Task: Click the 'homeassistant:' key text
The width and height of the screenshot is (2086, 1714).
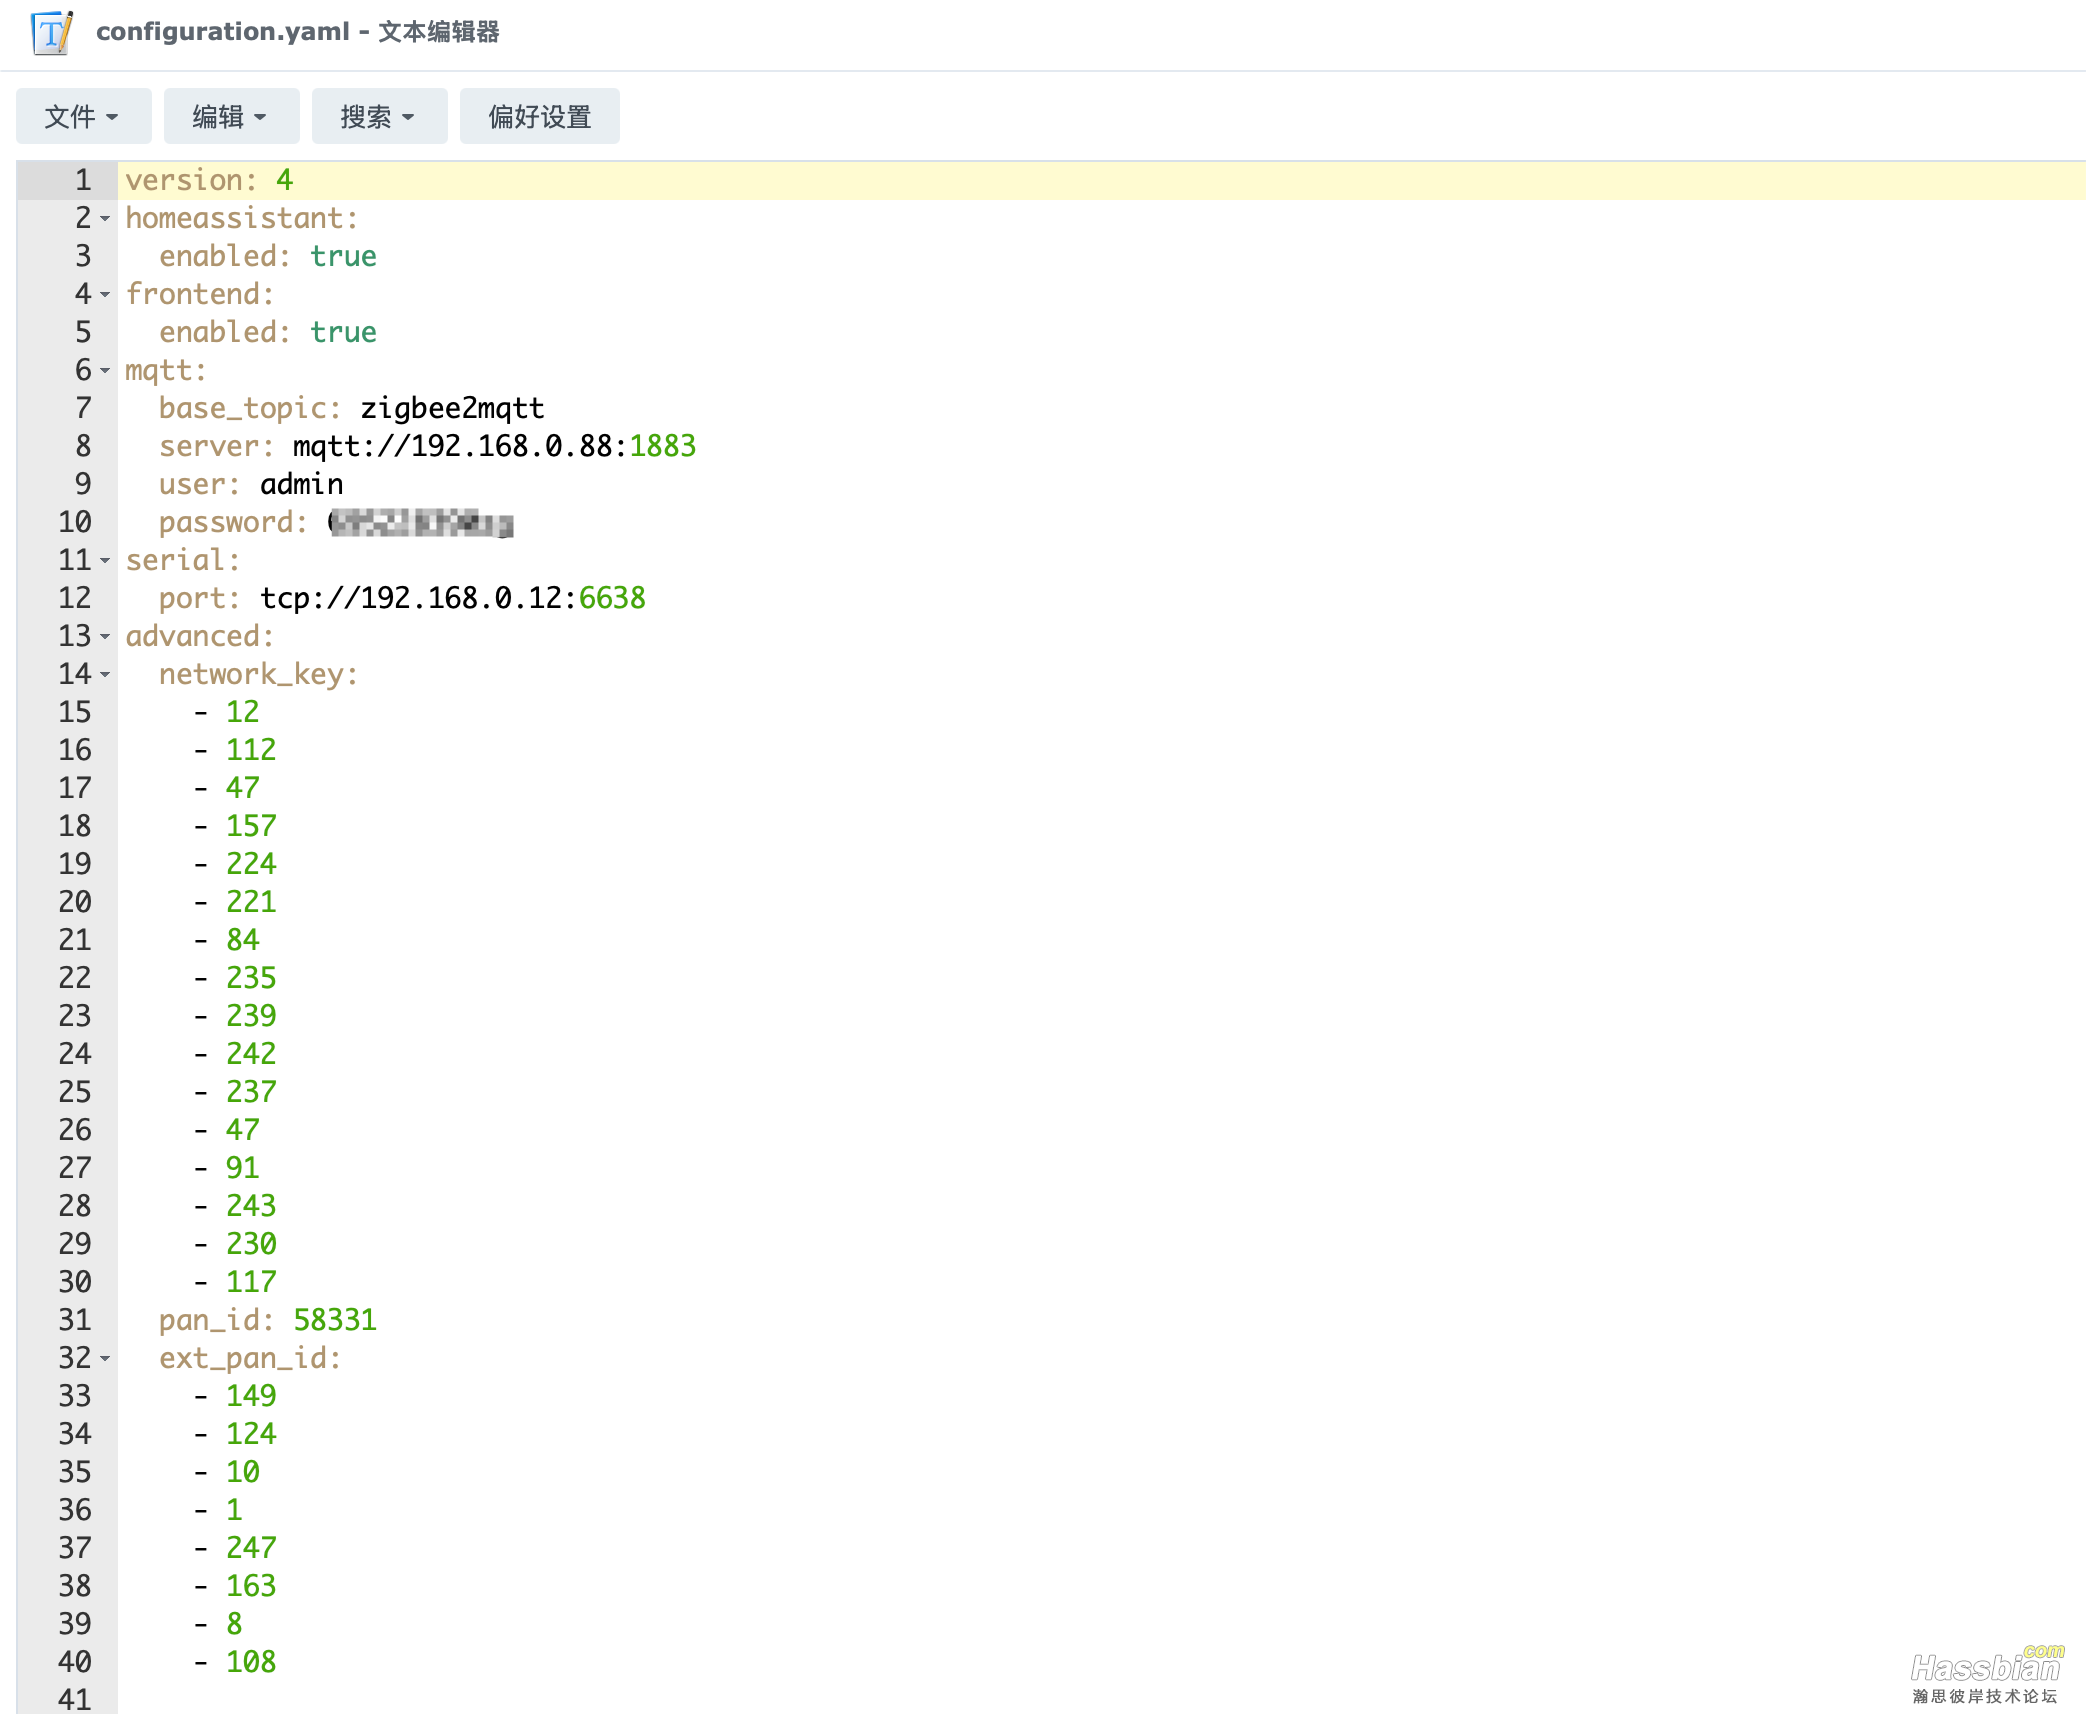Action: click(x=242, y=219)
